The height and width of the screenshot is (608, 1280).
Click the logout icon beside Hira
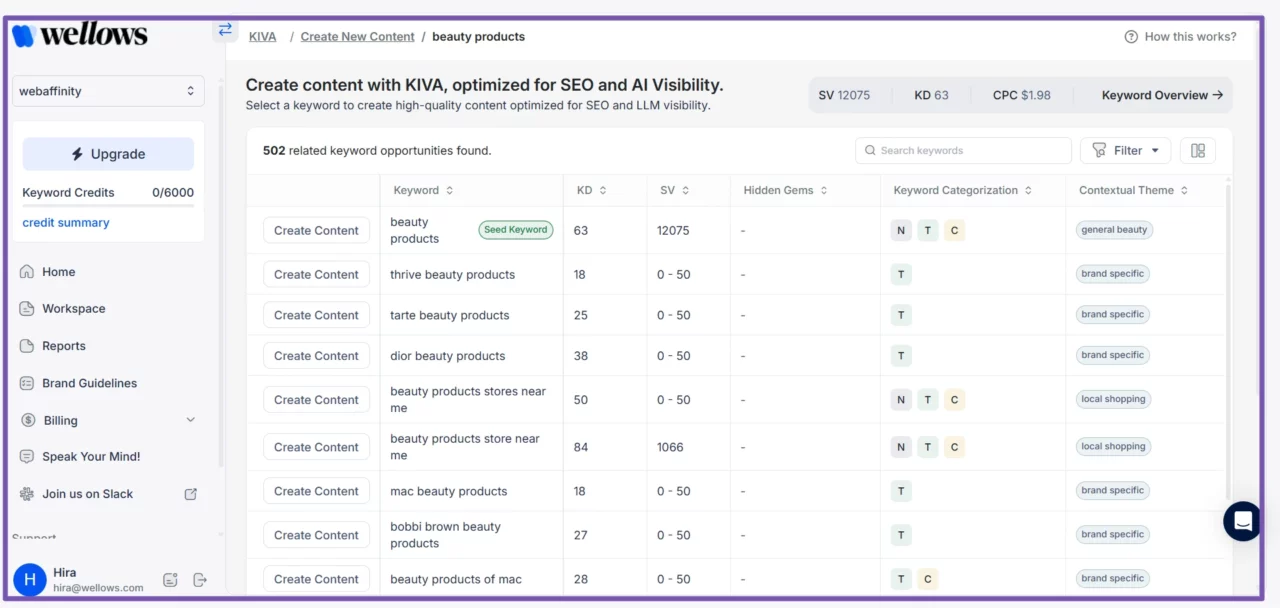200,580
